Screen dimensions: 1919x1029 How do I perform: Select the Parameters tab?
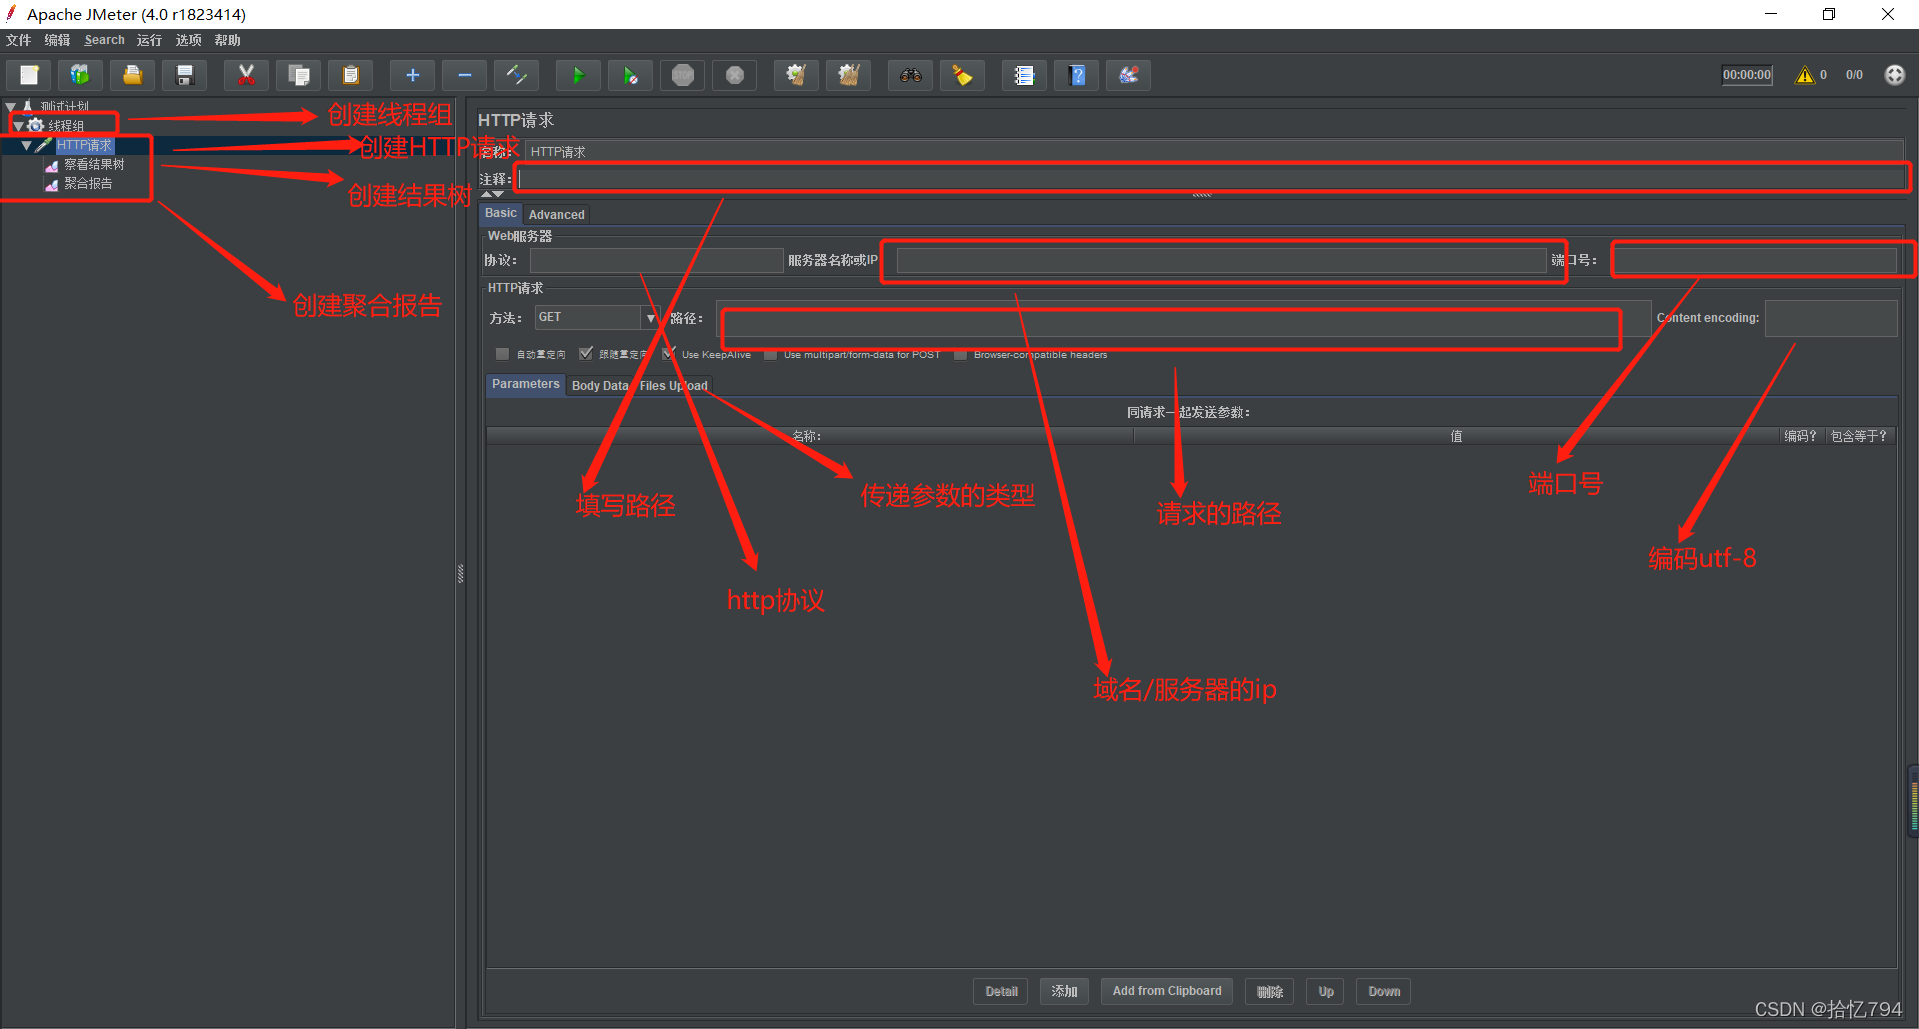click(525, 384)
